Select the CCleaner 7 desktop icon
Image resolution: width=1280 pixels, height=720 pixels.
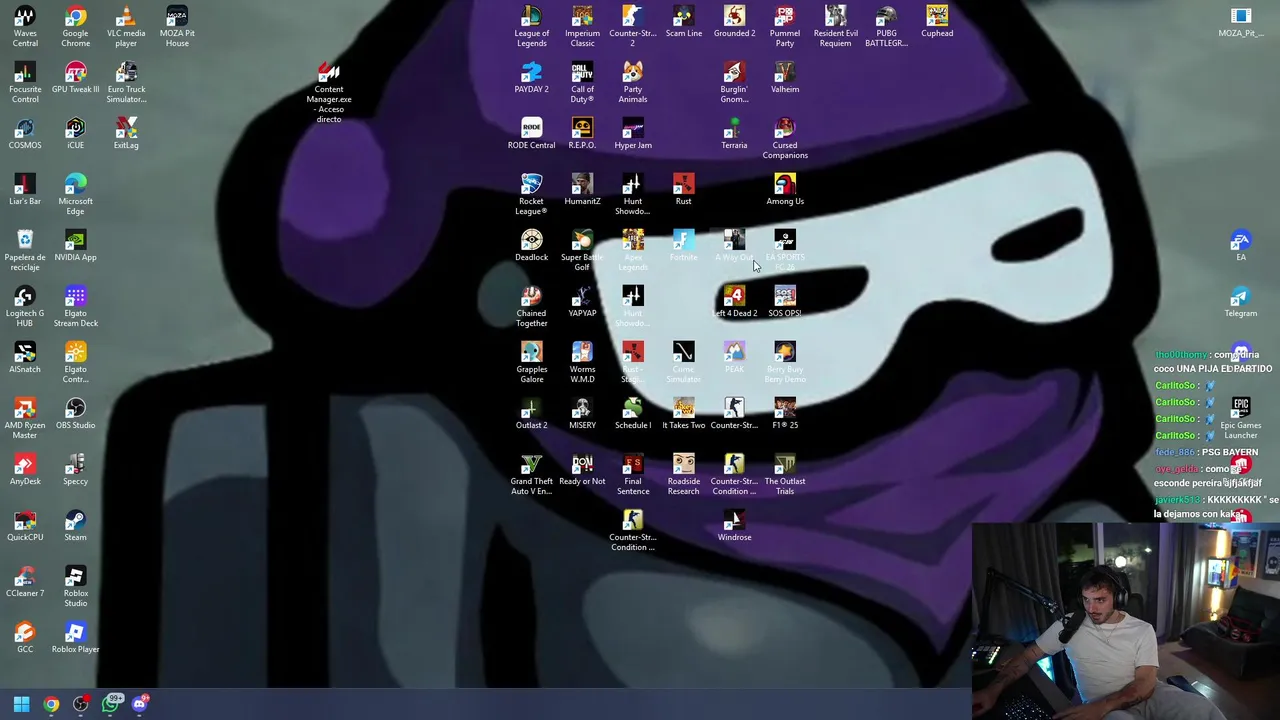25,582
